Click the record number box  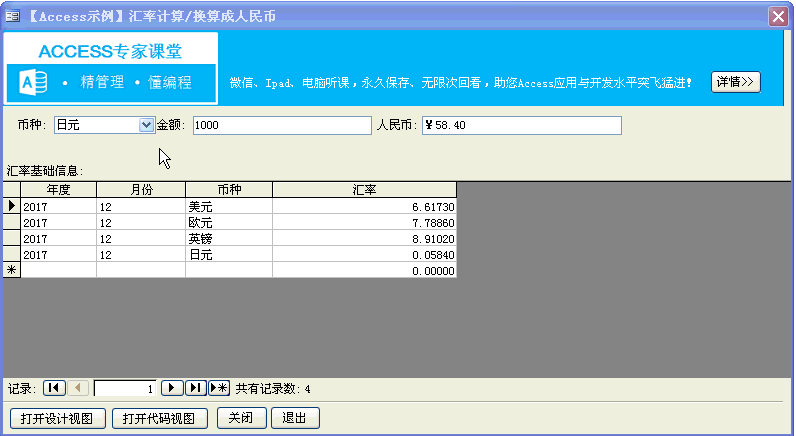(x=125, y=389)
